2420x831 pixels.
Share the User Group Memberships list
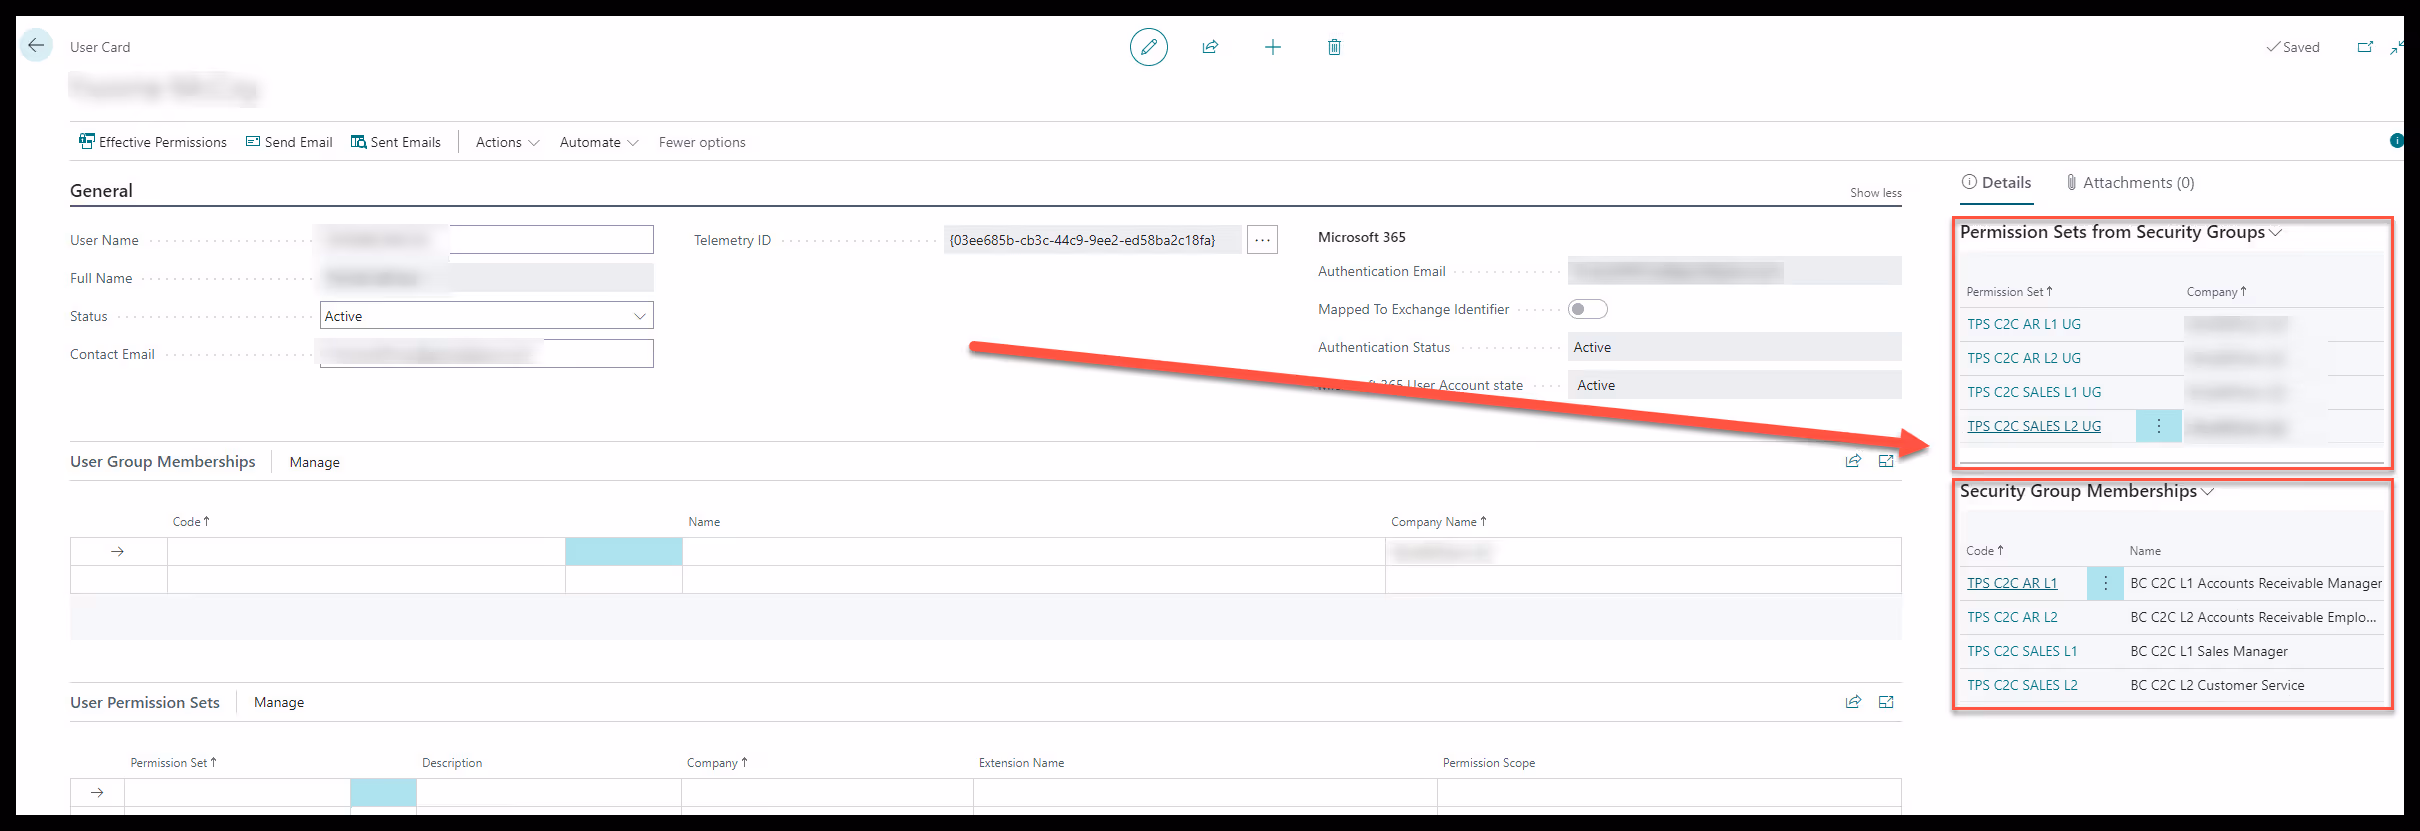tap(1853, 461)
